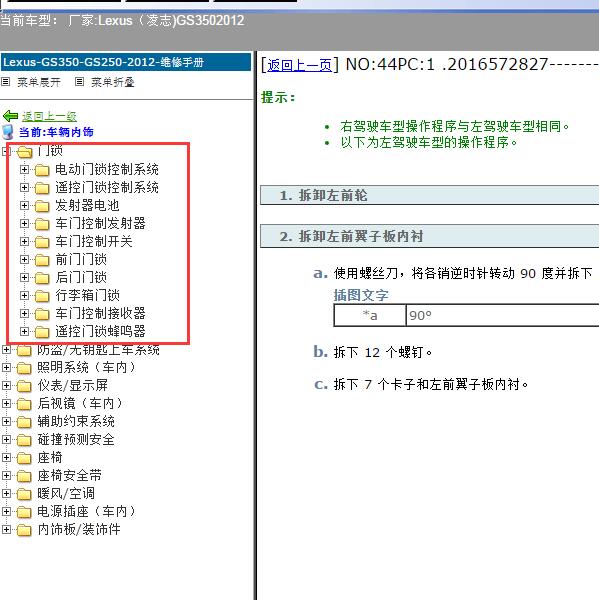Image resolution: width=599 pixels, height=600 pixels.
Task: Select the 座椅安全带 tree label
Action: [69, 475]
